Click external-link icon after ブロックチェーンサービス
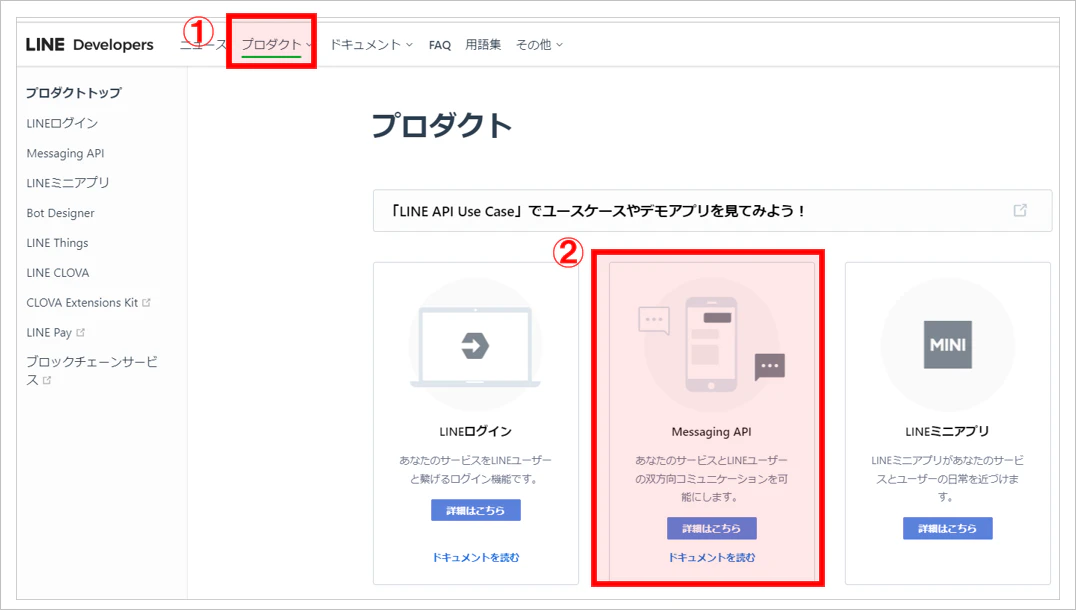This screenshot has height=610, width=1076. (x=47, y=380)
